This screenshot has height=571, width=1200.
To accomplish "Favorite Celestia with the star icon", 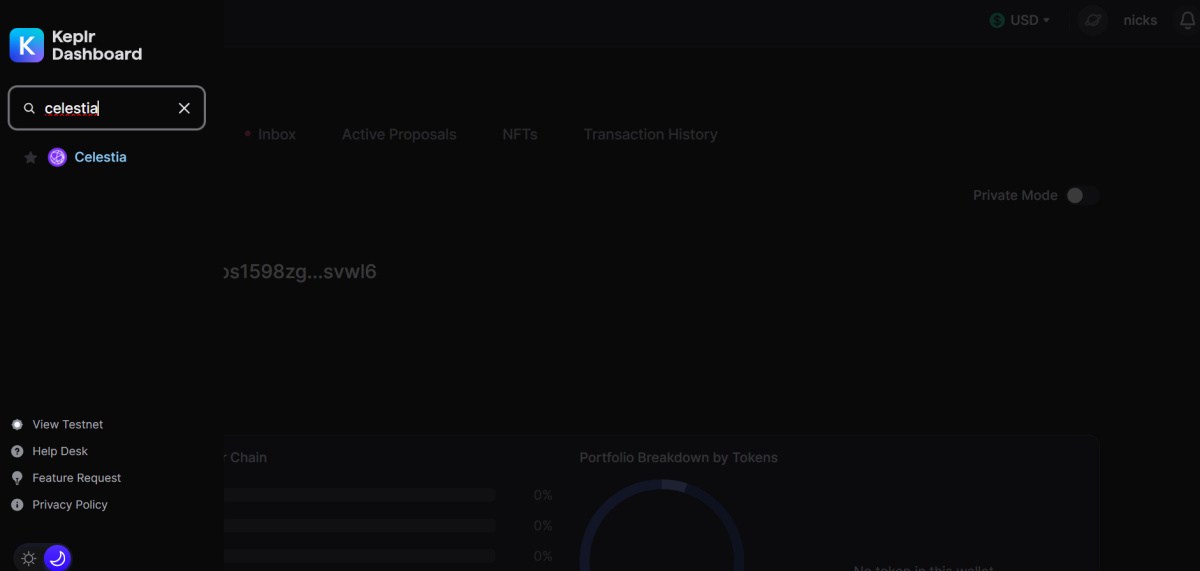I will click(x=30, y=158).
